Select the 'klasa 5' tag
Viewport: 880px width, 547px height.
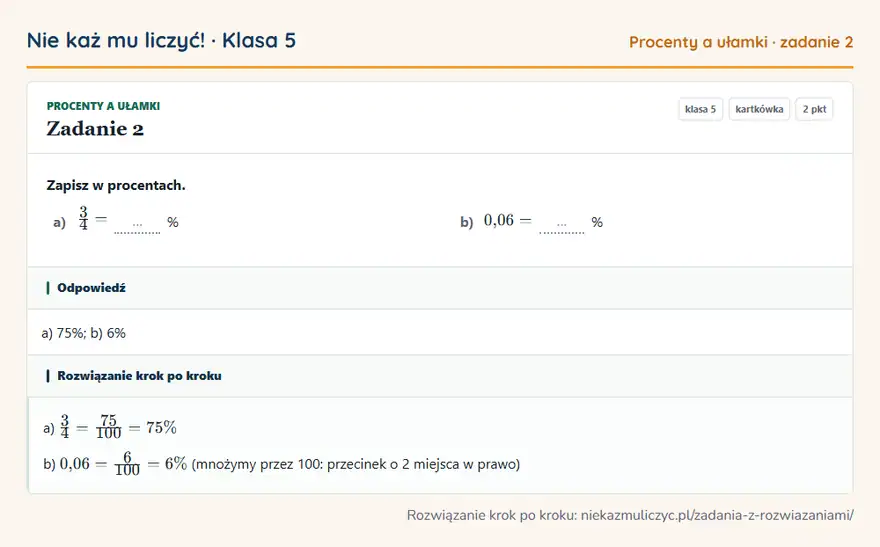coord(700,109)
